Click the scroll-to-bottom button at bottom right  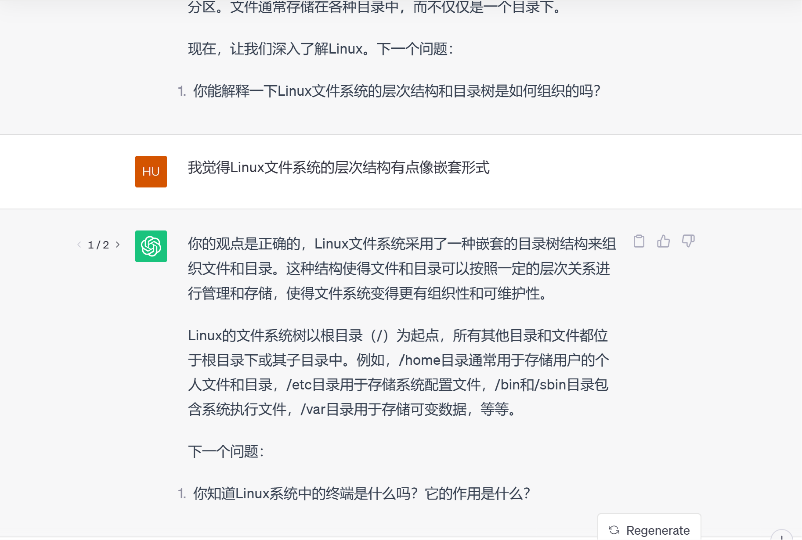781,536
